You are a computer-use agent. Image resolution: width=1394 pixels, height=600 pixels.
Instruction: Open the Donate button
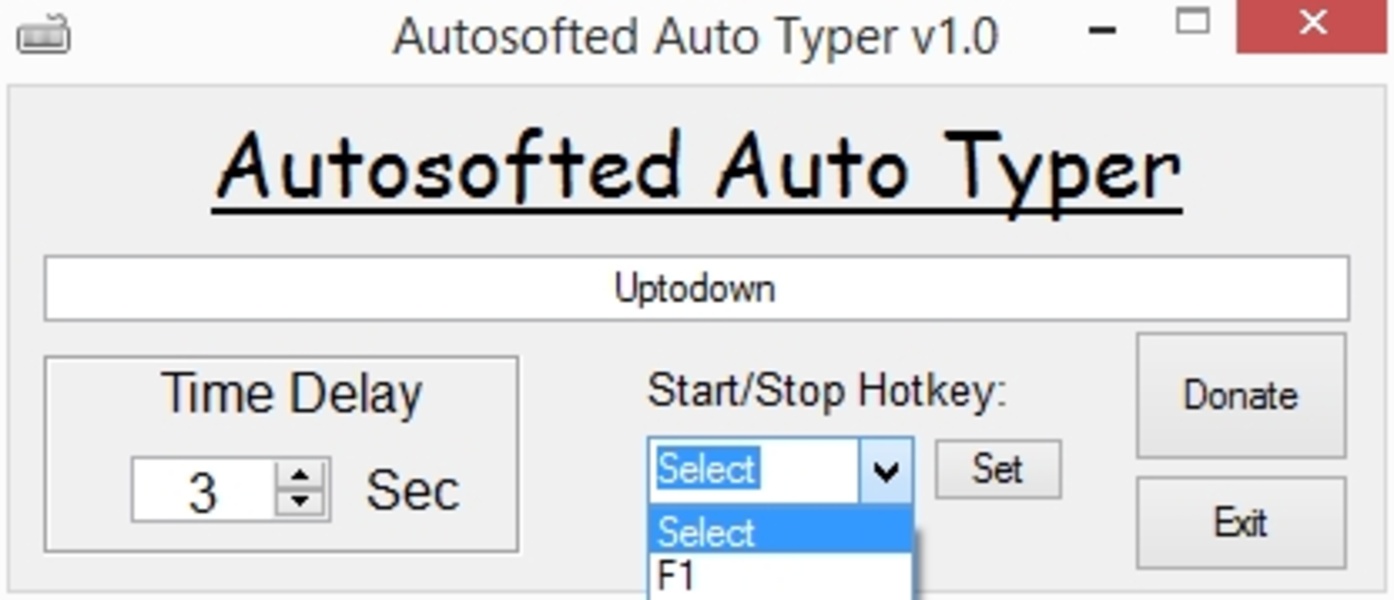tap(1241, 395)
